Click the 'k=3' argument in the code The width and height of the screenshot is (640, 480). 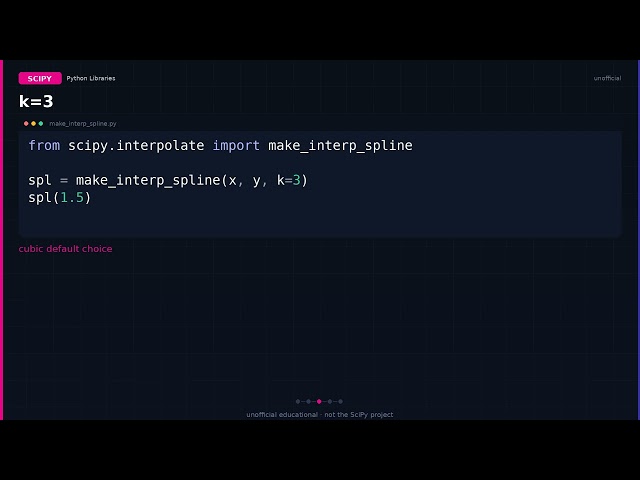click(x=288, y=180)
